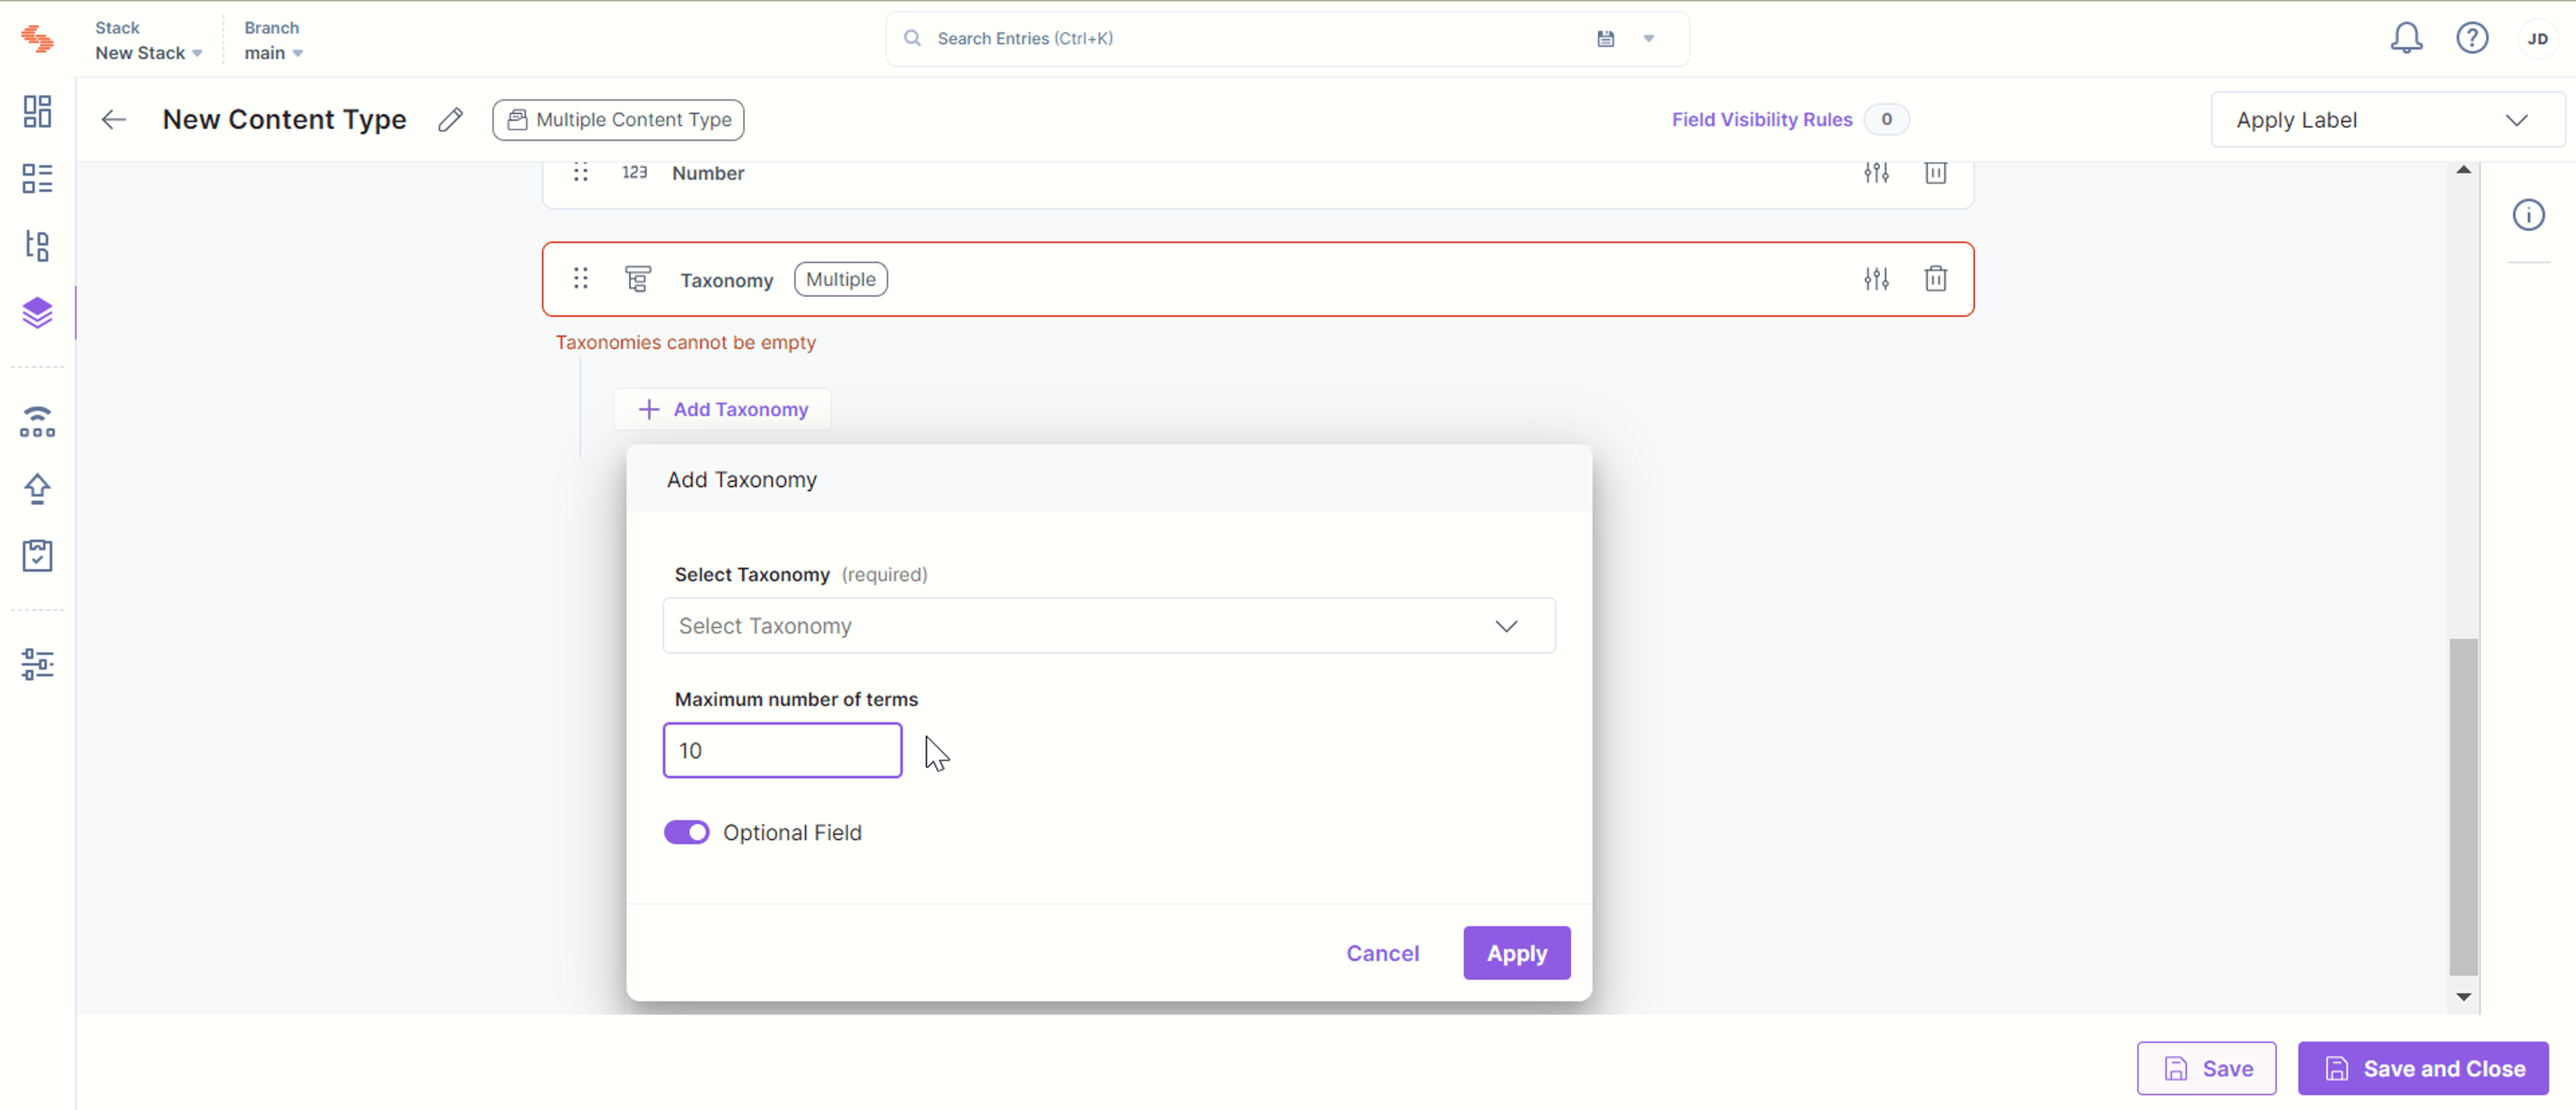Open the Settings sliders icon in sidebar
Viewport: 2576px width, 1110px height.
[x=37, y=664]
